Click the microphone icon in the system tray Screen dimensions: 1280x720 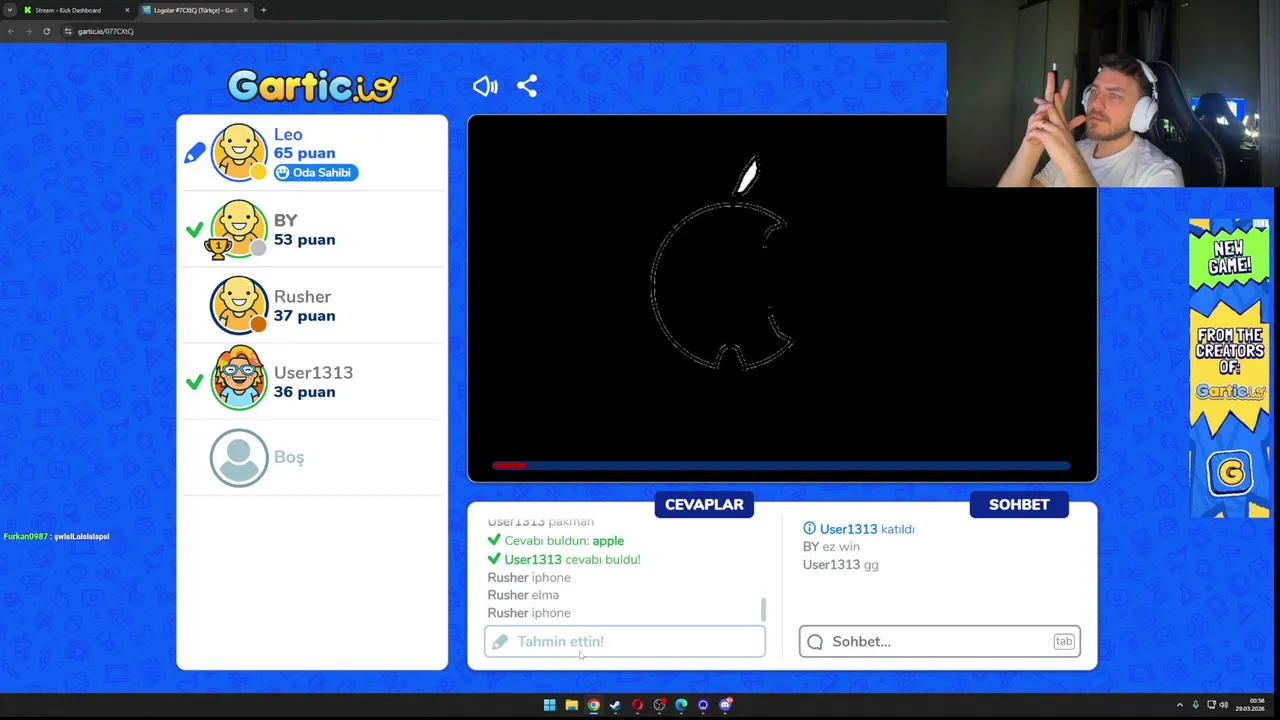(1197, 705)
